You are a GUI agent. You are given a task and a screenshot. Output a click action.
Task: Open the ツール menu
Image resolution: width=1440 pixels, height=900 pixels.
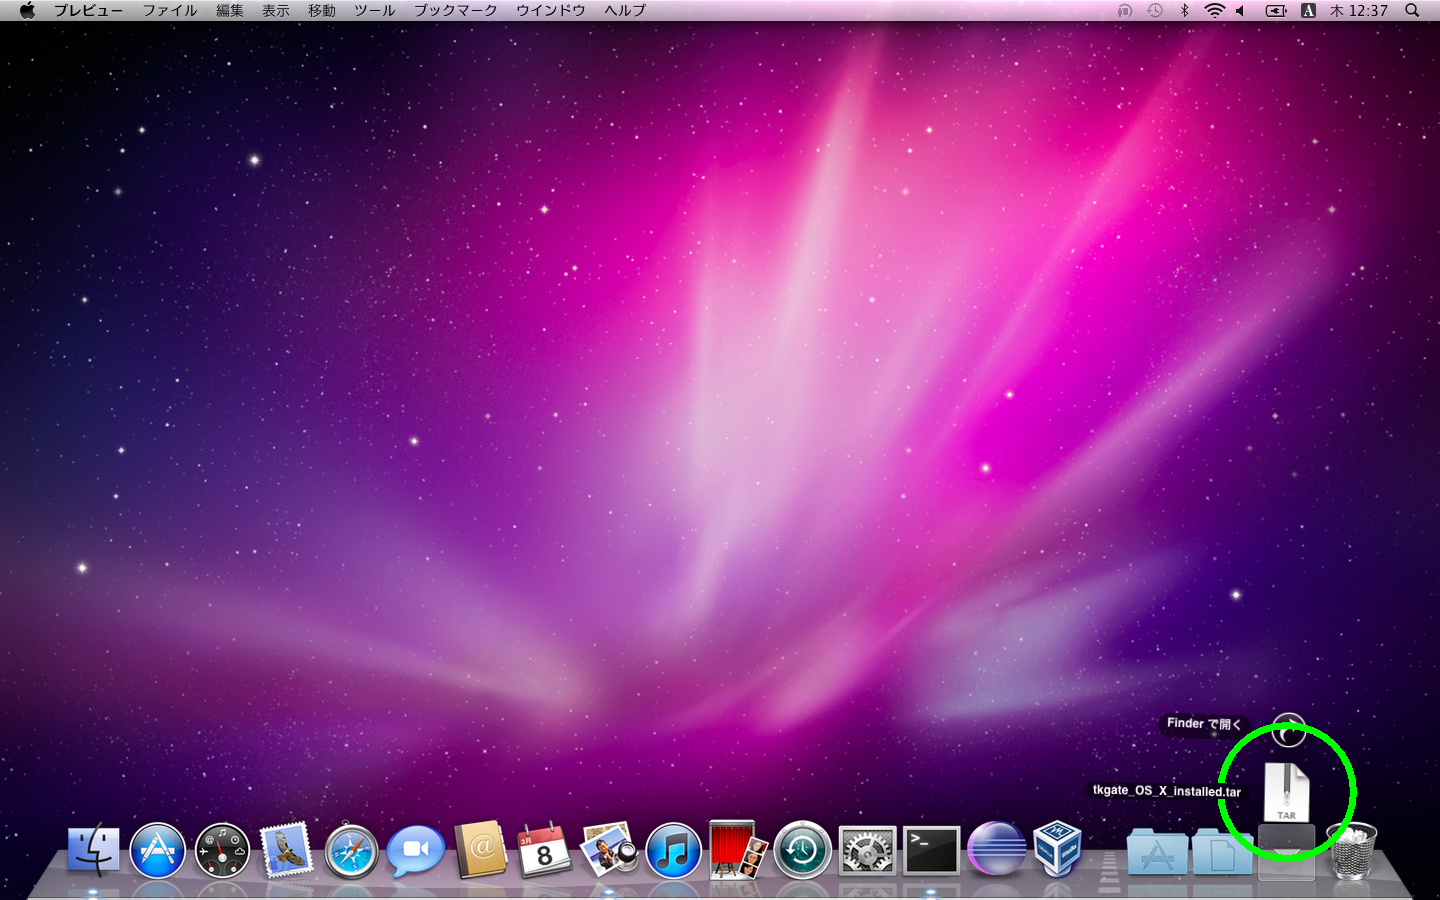(x=374, y=10)
